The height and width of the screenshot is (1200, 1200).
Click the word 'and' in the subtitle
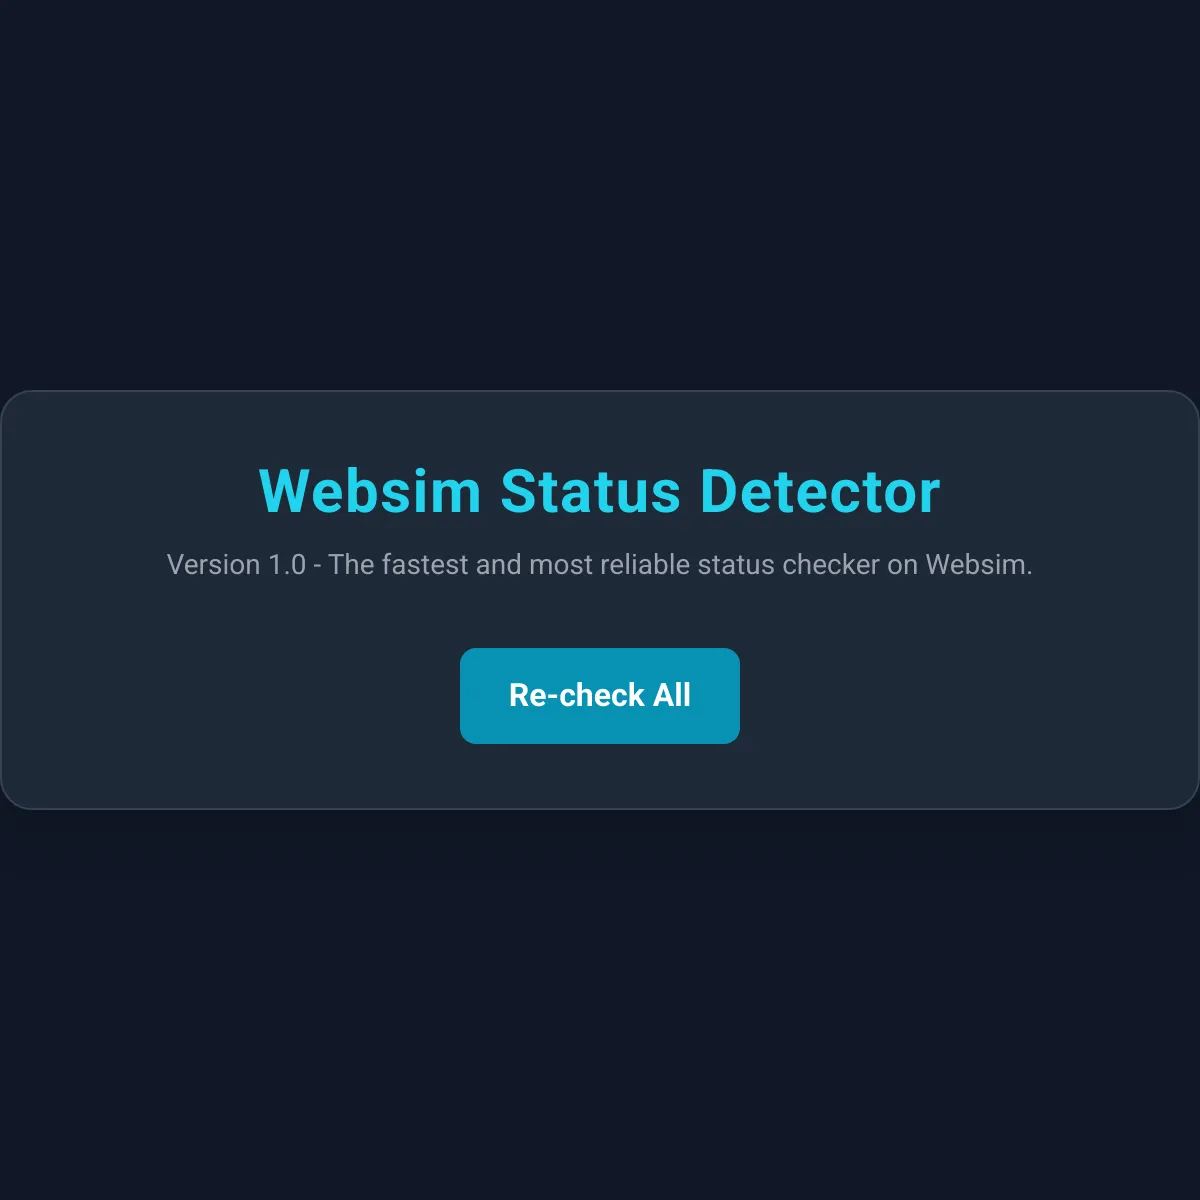498,565
